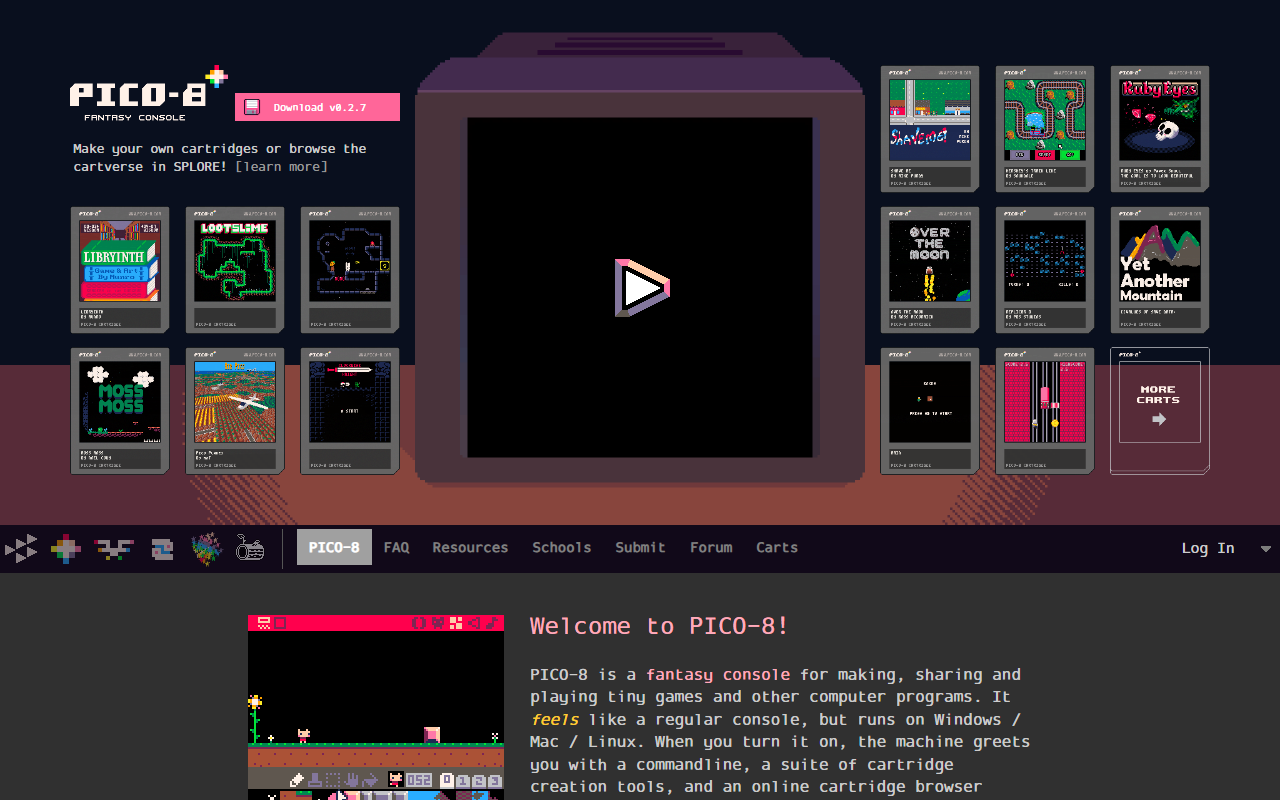The image size is (1280, 800).
Task: Open the colorful plus PICO-8 nav icon
Action: pyautogui.click(x=66, y=548)
